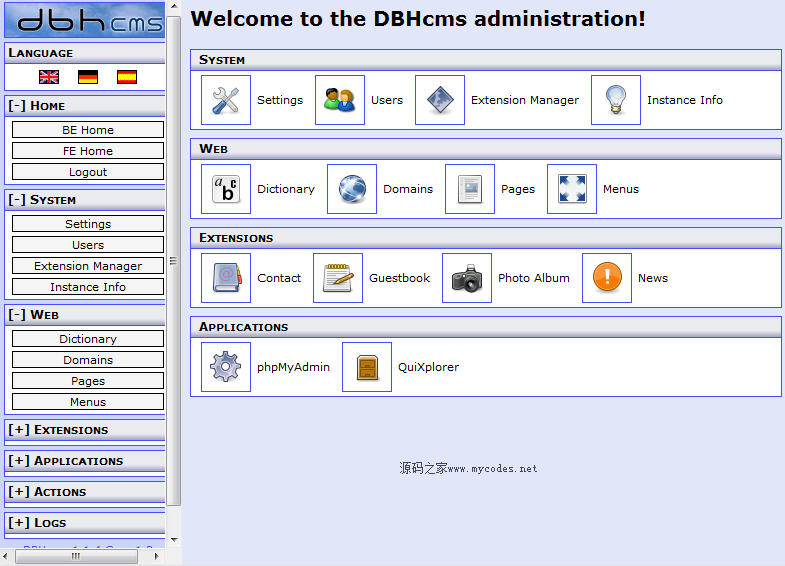Open Menus from sidebar menu
Screen dimensions: 785x566
pos(88,402)
